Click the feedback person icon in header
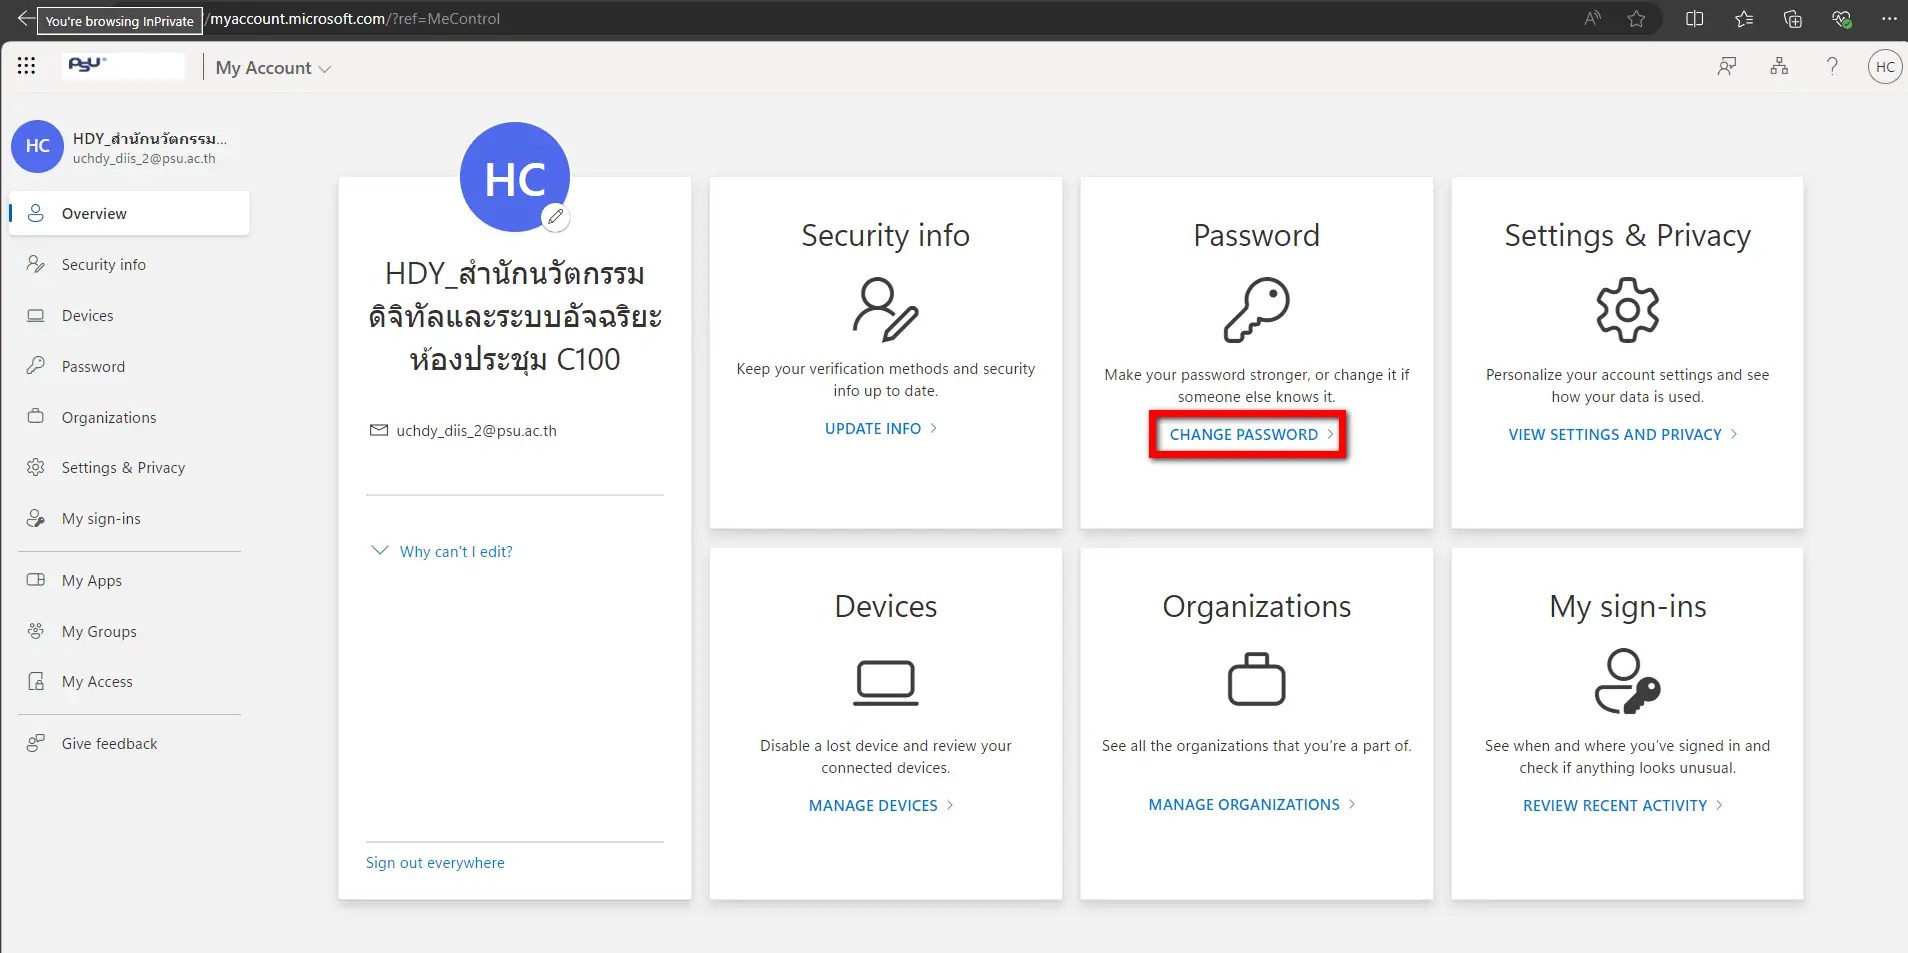1908x953 pixels. point(1727,67)
